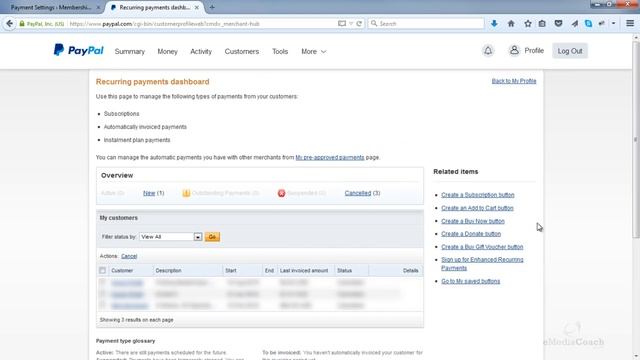Open Create an Add to Cart button link
The height and width of the screenshot is (360, 640).
477,208
